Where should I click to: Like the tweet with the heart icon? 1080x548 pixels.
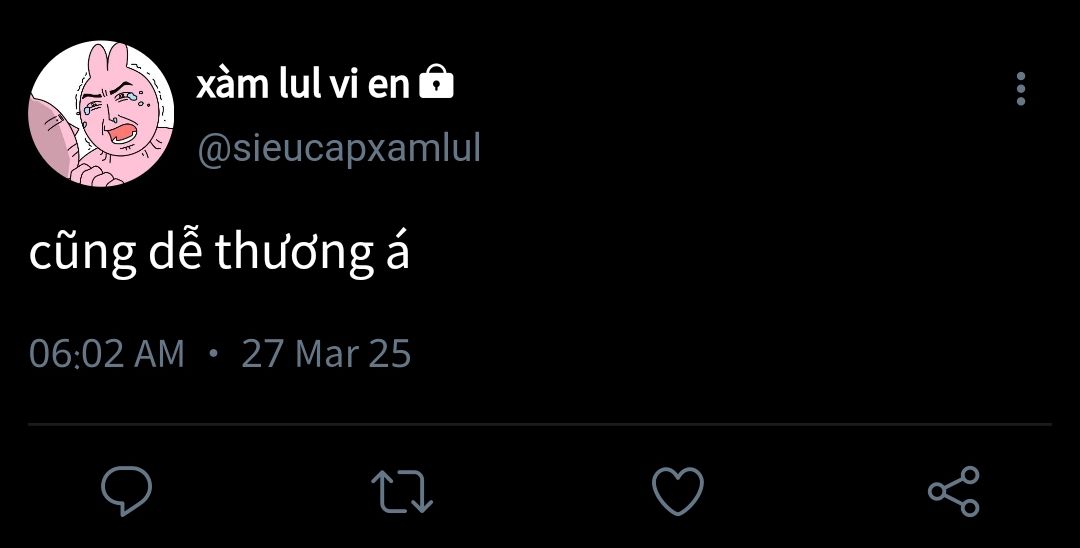click(x=678, y=491)
